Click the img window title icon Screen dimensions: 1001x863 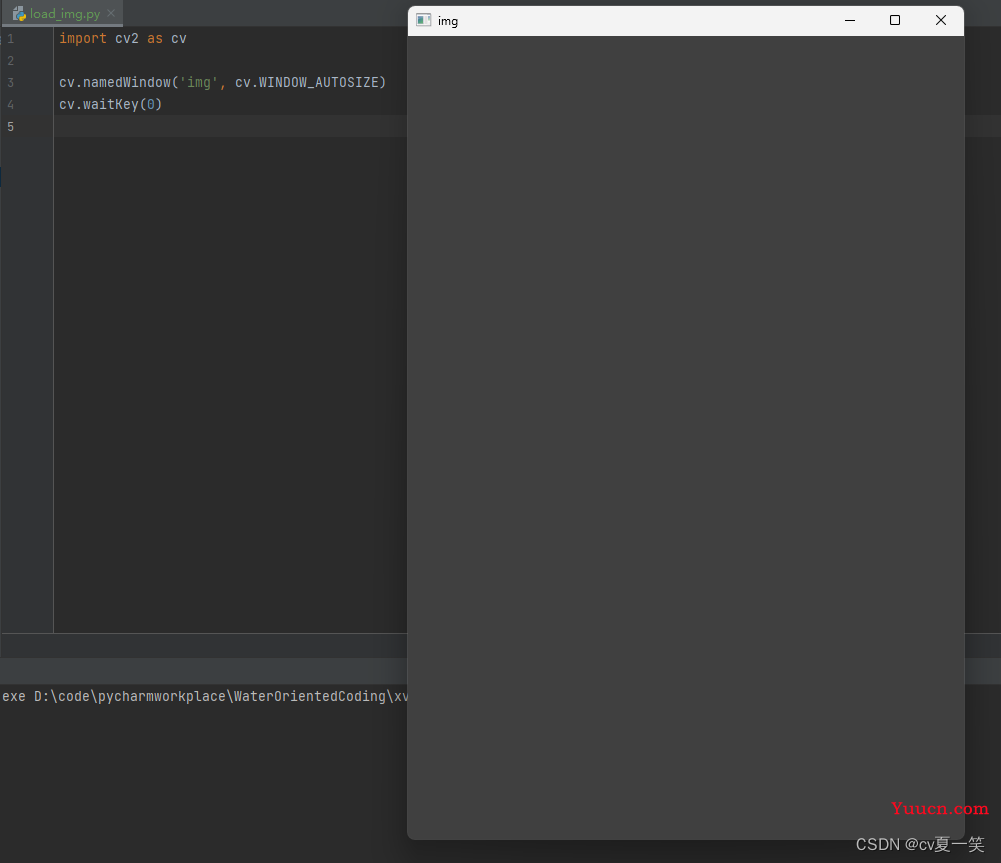click(x=424, y=20)
